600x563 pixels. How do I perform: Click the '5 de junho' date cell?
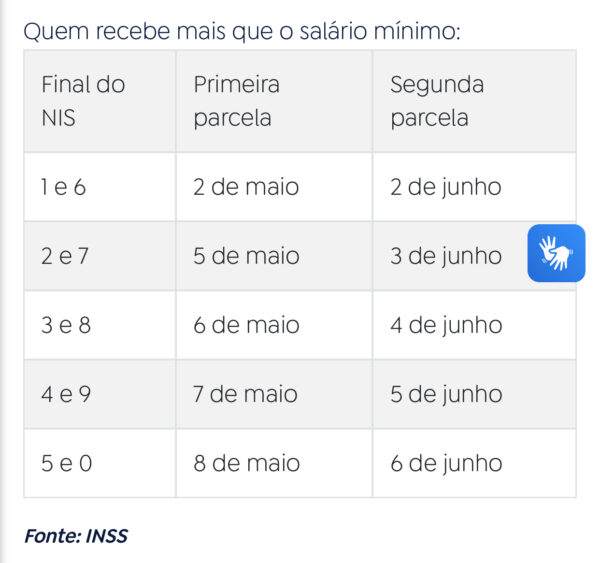(x=446, y=394)
